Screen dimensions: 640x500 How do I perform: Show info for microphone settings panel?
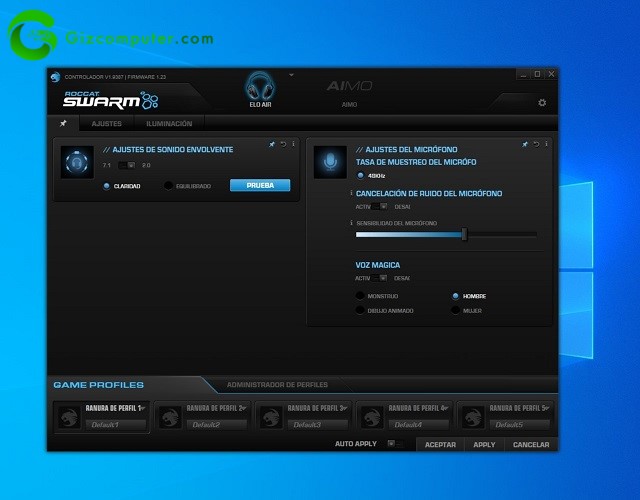[546, 144]
